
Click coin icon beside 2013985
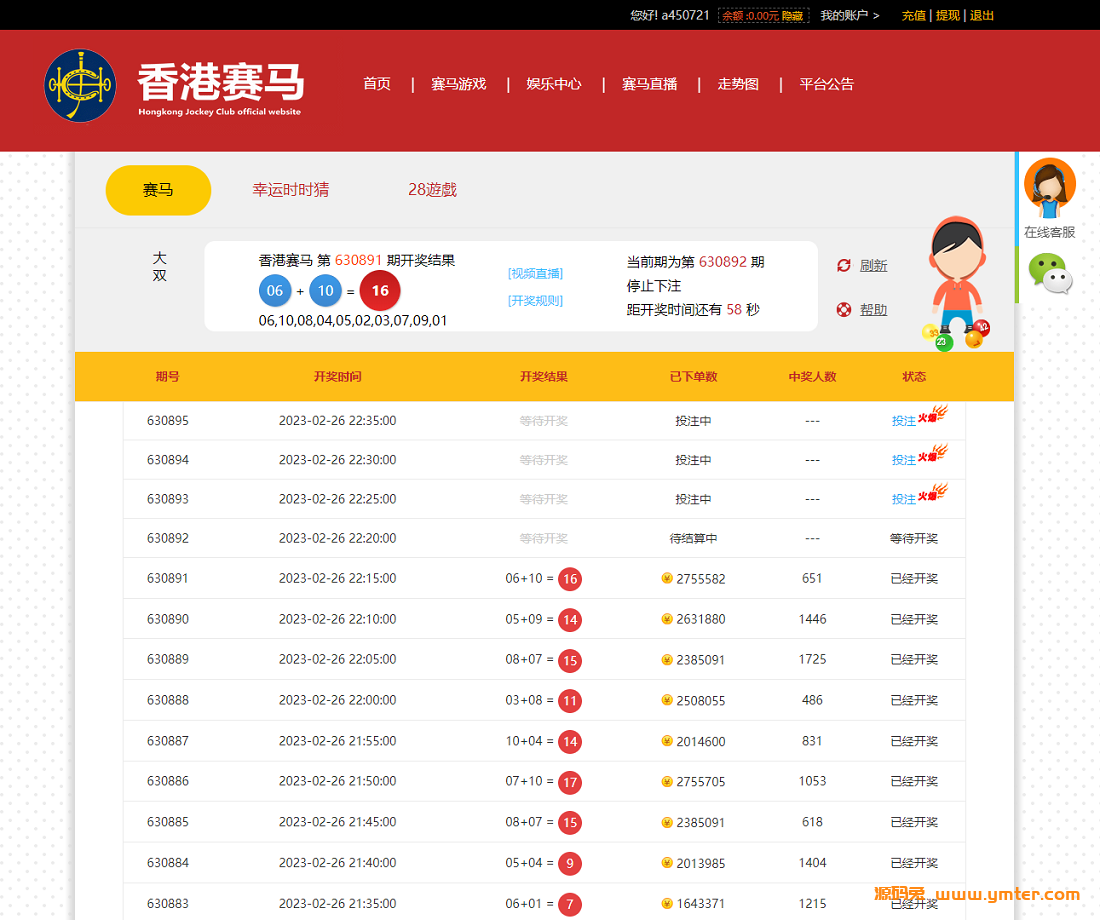point(667,862)
